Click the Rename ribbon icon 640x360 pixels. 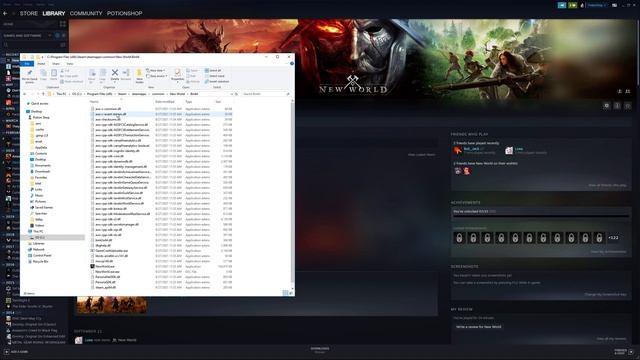point(126,75)
